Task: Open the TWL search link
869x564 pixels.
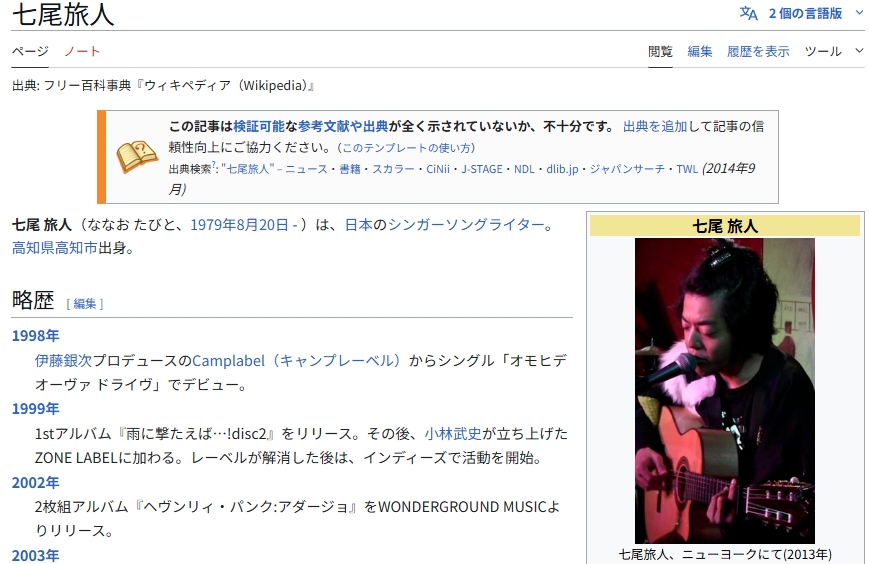Action: (687, 169)
